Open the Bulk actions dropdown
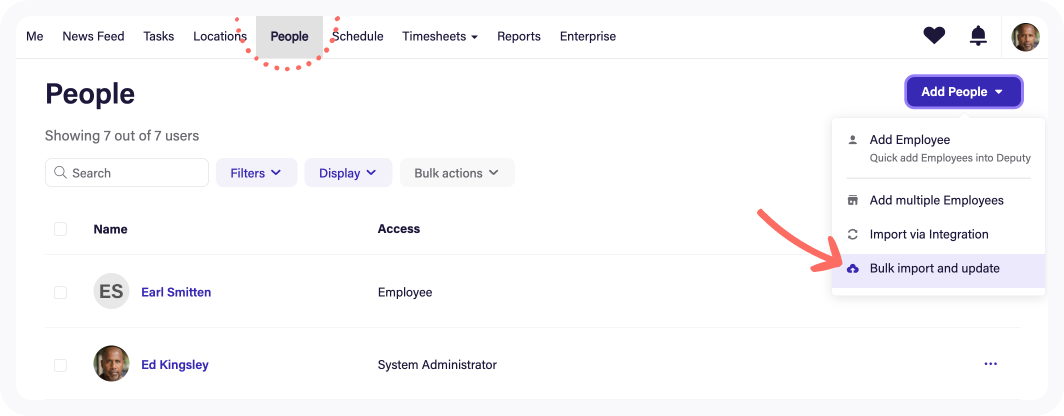 coord(457,172)
